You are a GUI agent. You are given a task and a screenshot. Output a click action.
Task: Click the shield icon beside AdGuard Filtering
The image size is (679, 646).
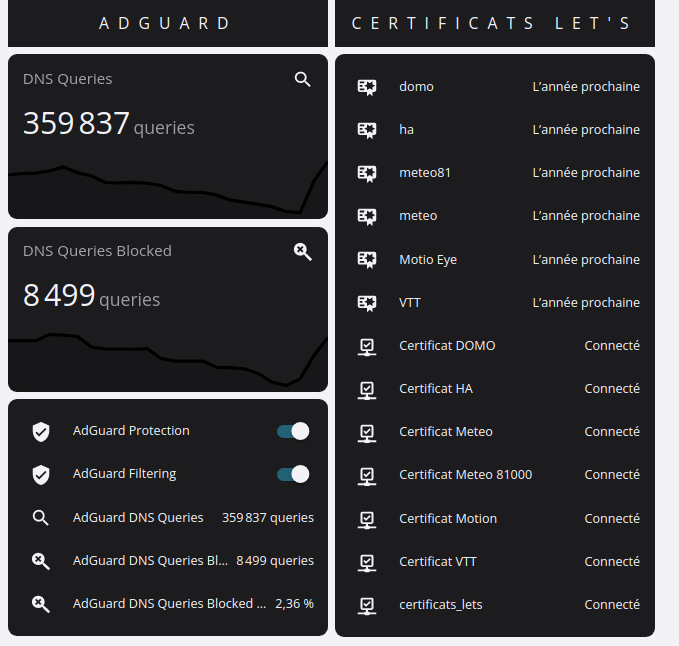click(x=41, y=475)
